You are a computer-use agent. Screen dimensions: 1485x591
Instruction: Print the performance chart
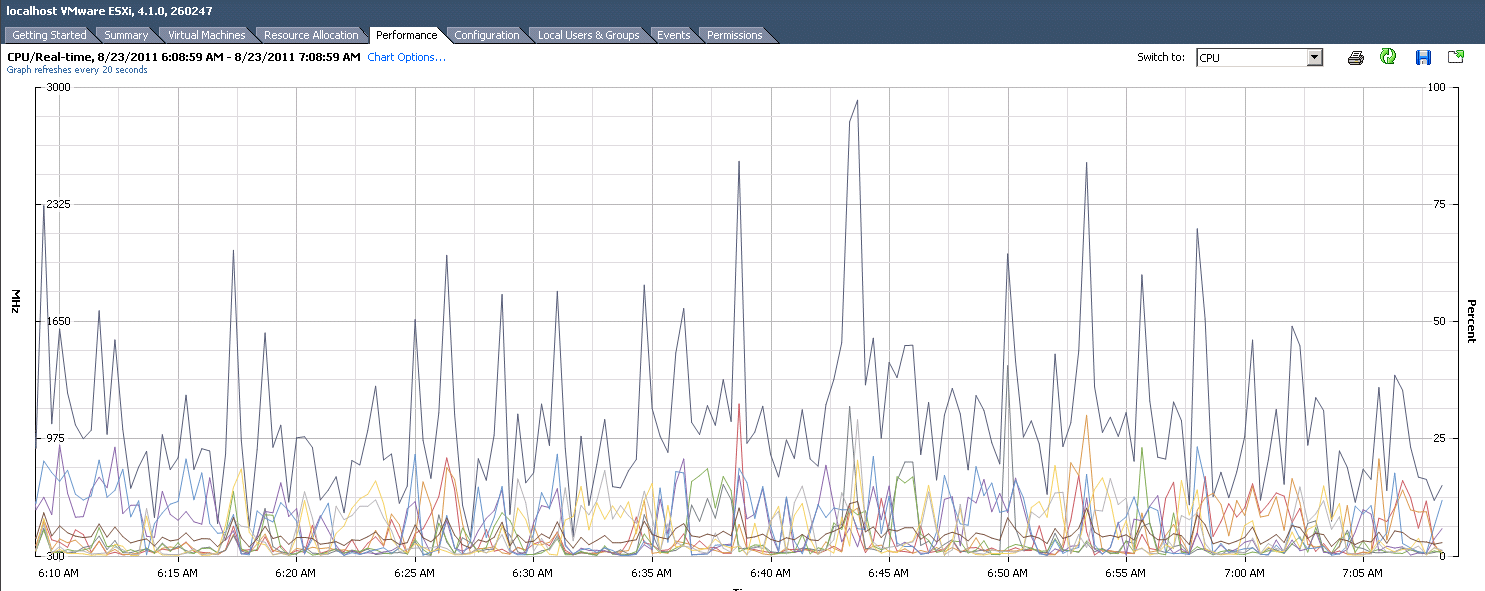[1355, 57]
